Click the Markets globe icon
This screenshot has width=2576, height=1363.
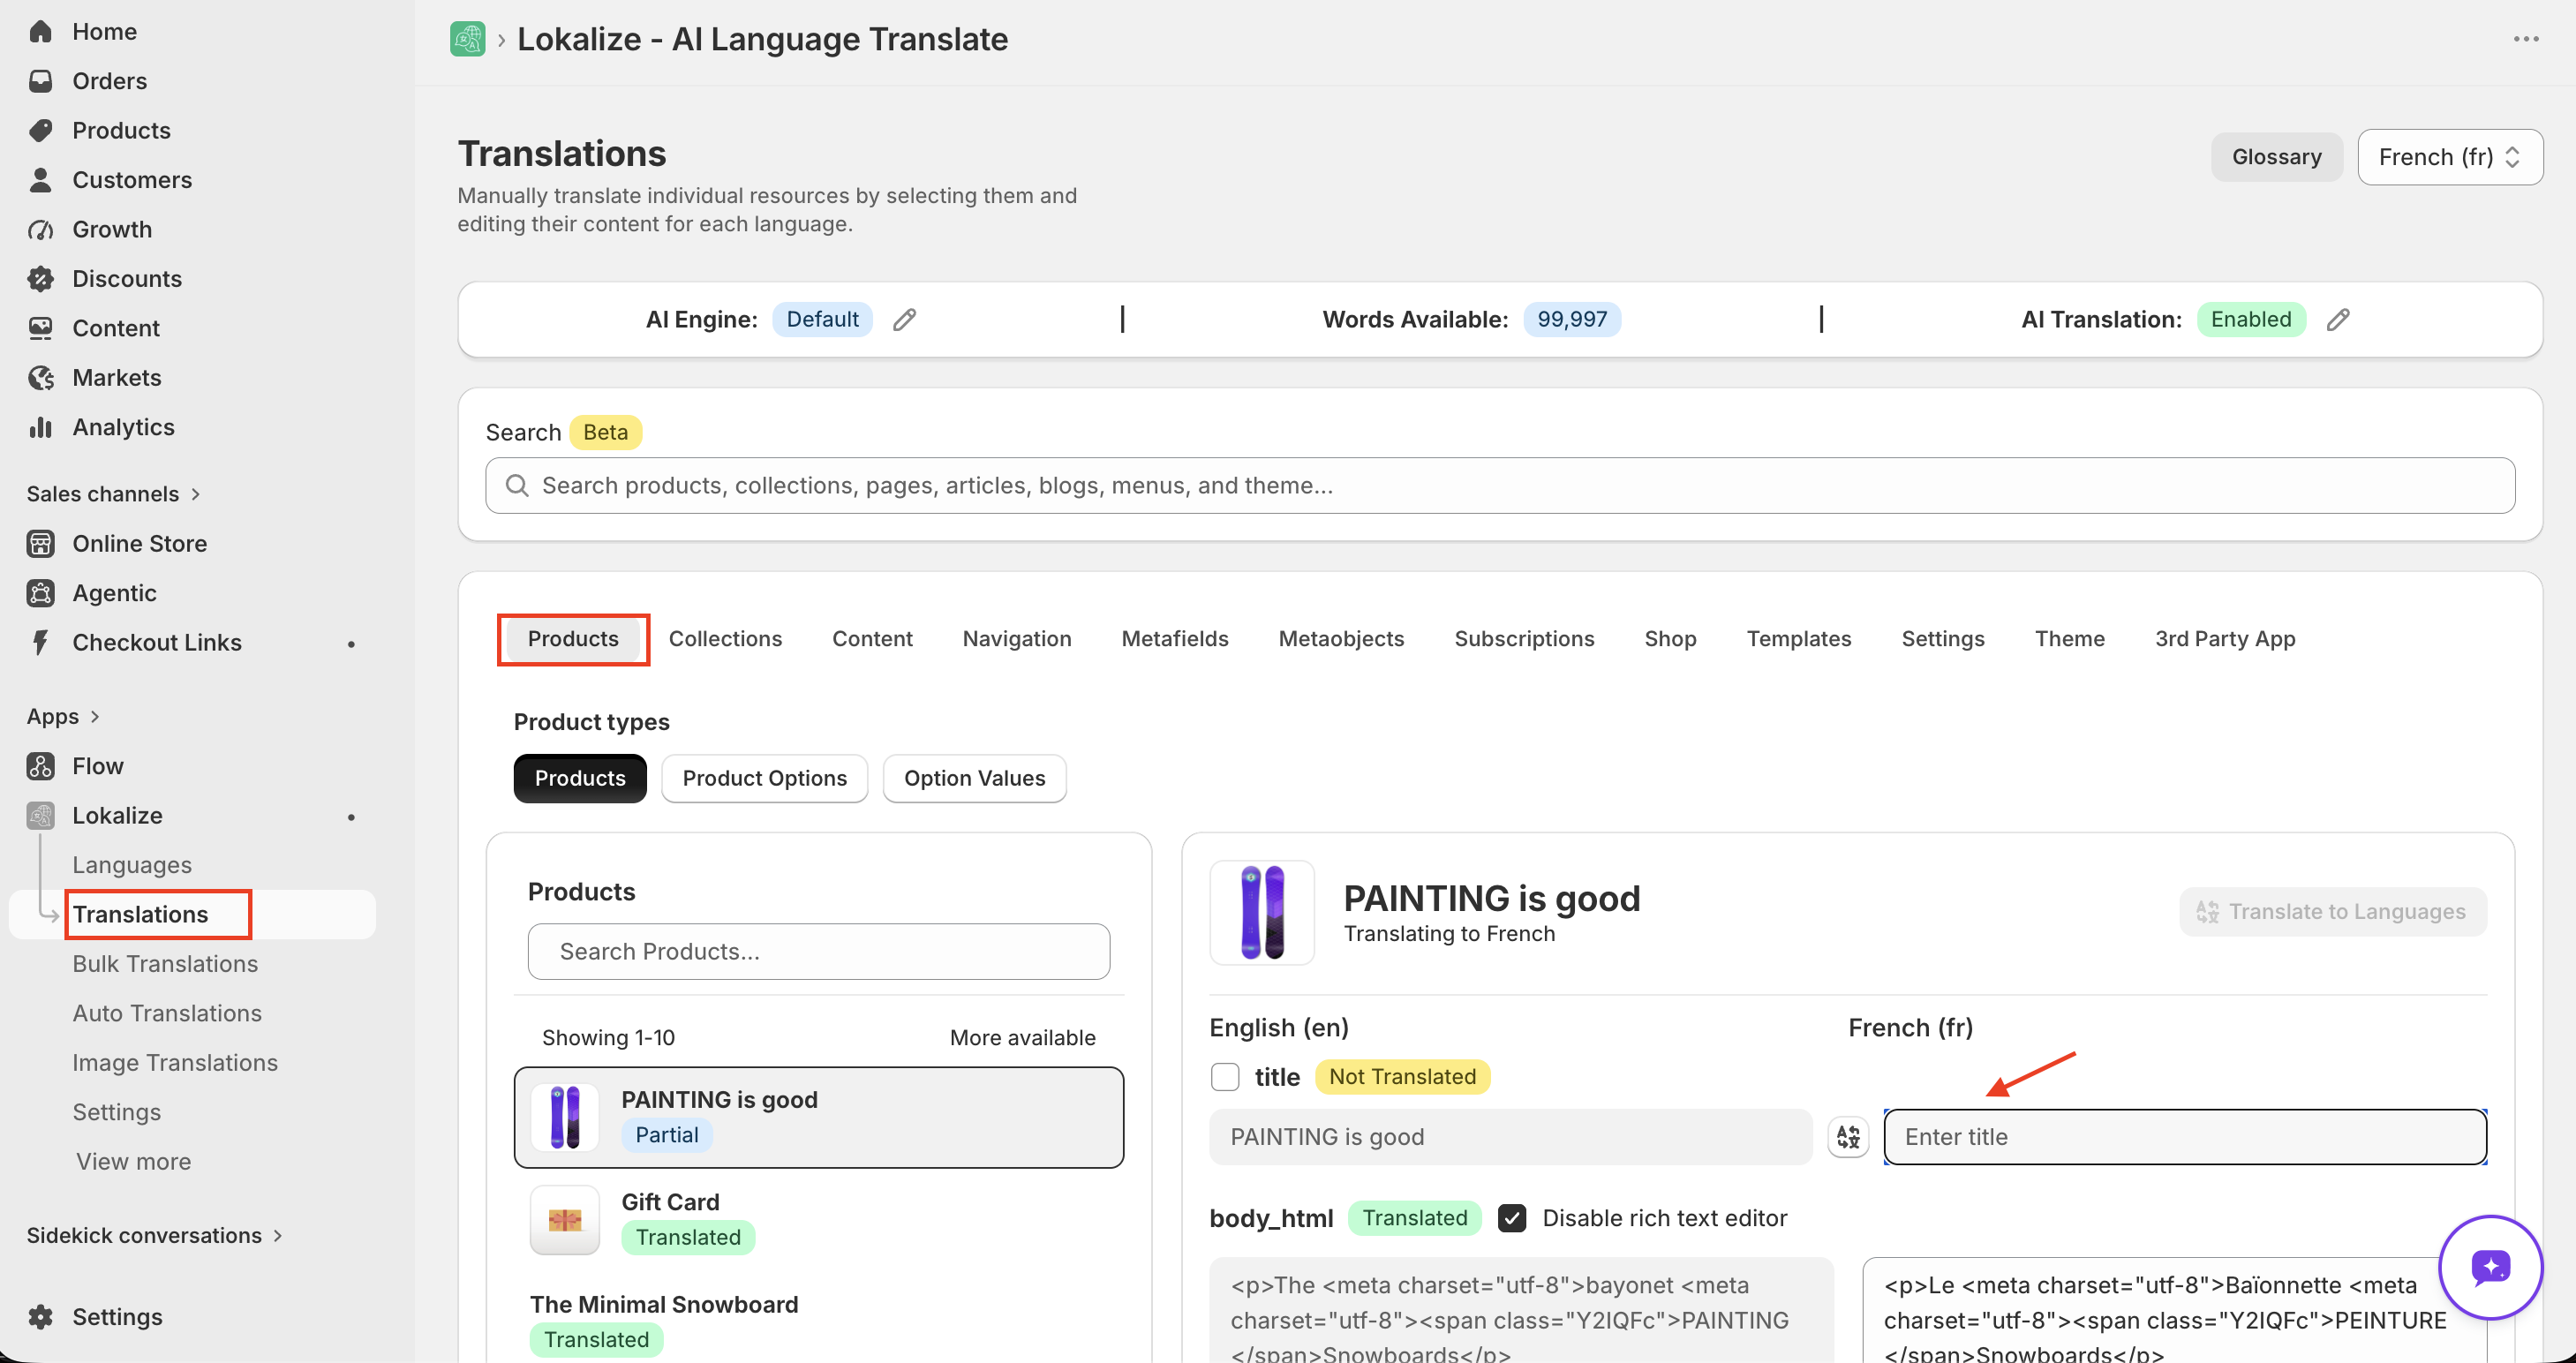[41, 378]
